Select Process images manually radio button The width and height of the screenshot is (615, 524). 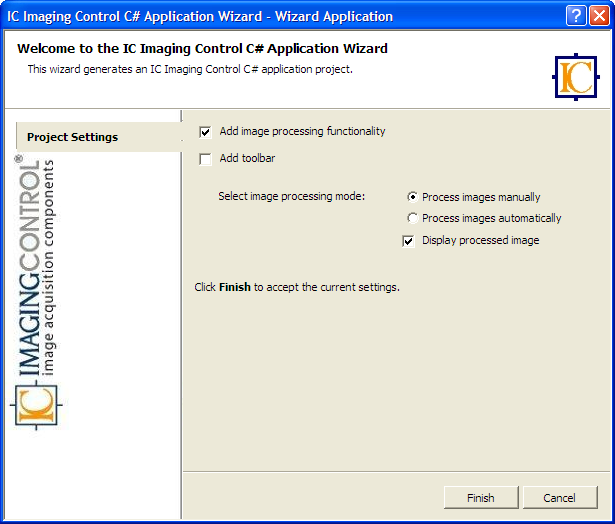412,197
